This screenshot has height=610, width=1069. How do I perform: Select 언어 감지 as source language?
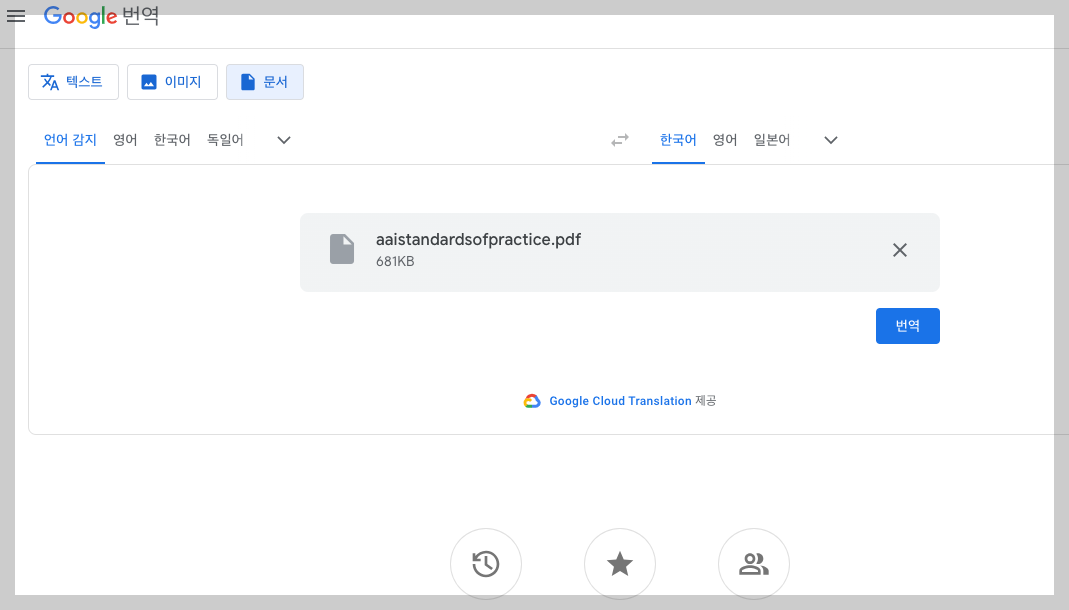tap(70, 140)
